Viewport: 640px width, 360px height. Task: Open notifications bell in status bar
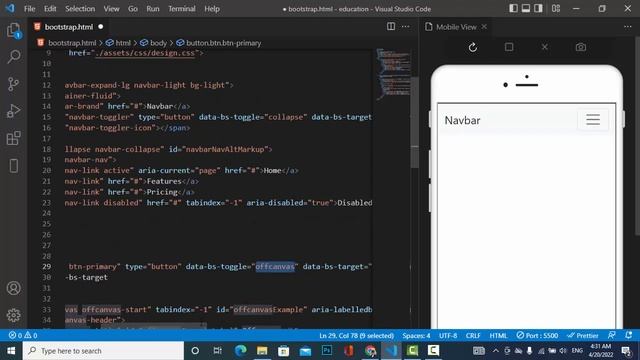[629, 335]
